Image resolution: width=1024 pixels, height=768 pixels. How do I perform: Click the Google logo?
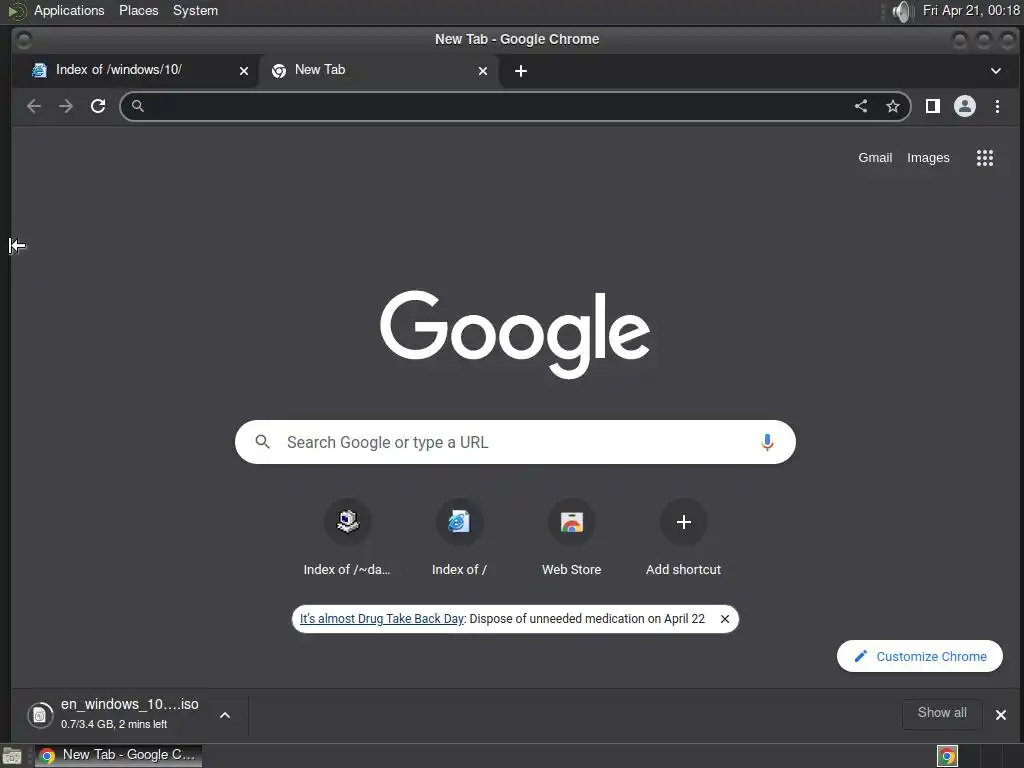click(x=515, y=334)
